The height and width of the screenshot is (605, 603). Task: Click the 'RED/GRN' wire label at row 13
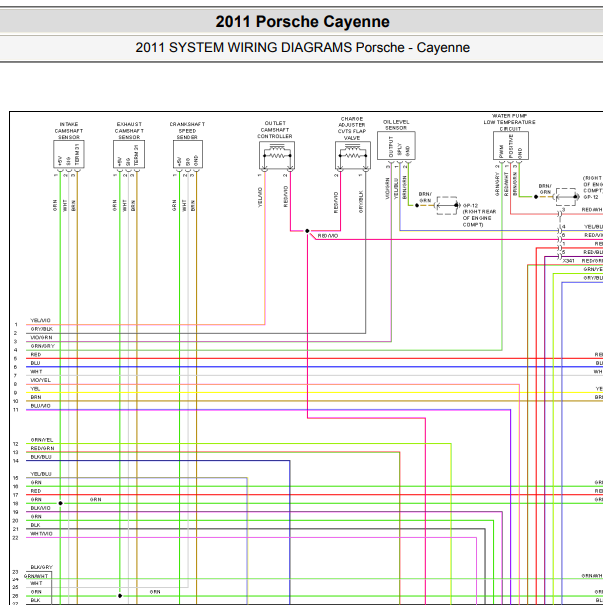click(x=42, y=448)
